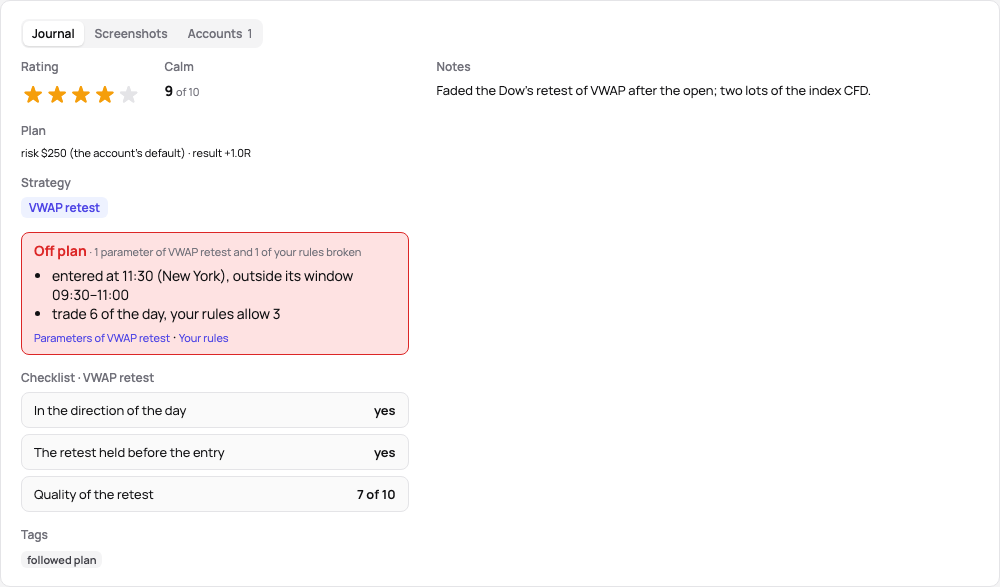Image resolution: width=1000 pixels, height=587 pixels.
Task: Click the fourth gold star
Action: [x=105, y=95]
